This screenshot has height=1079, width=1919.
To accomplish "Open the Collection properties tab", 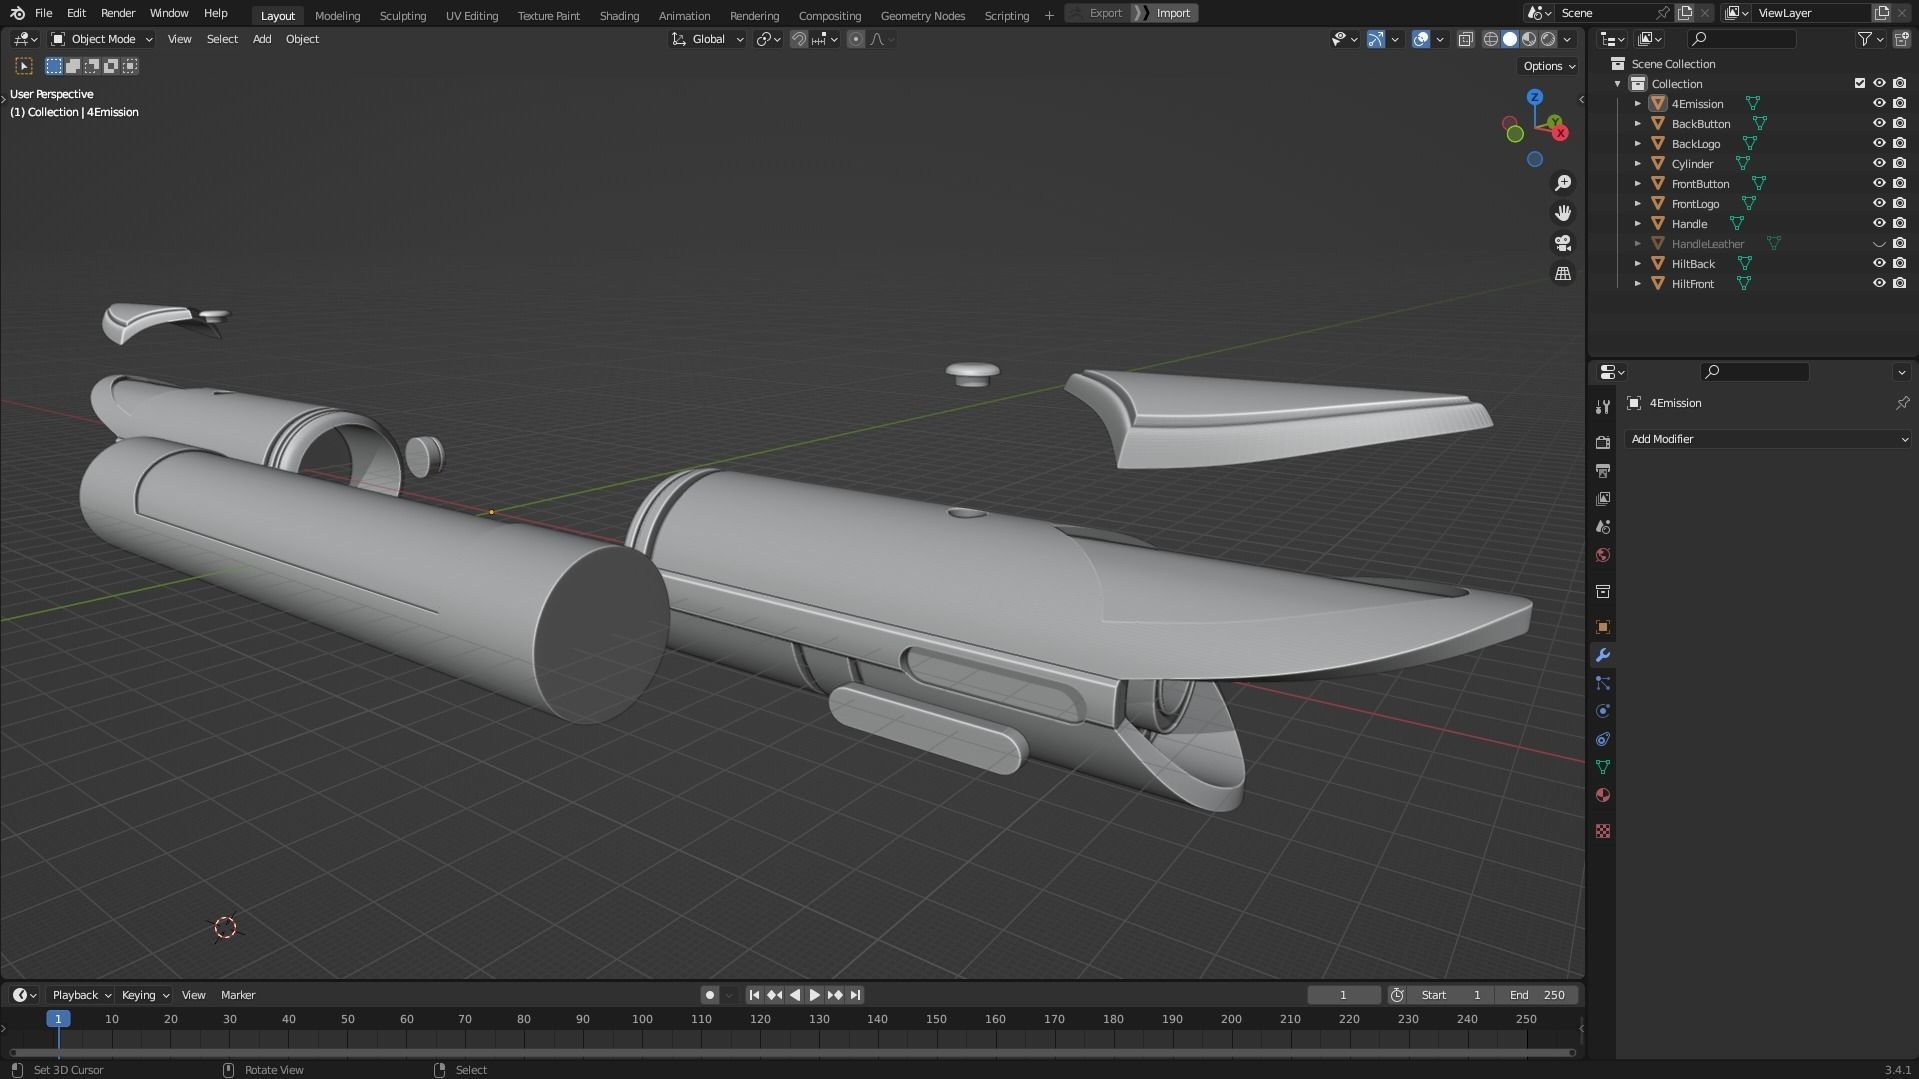I will (1603, 591).
